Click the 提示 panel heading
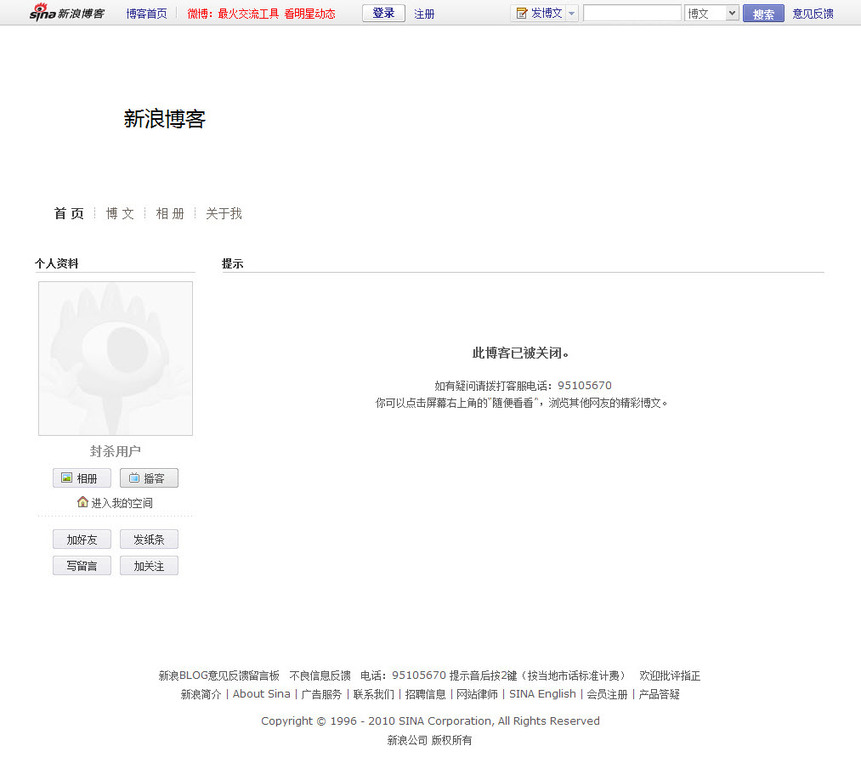 [x=232, y=263]
